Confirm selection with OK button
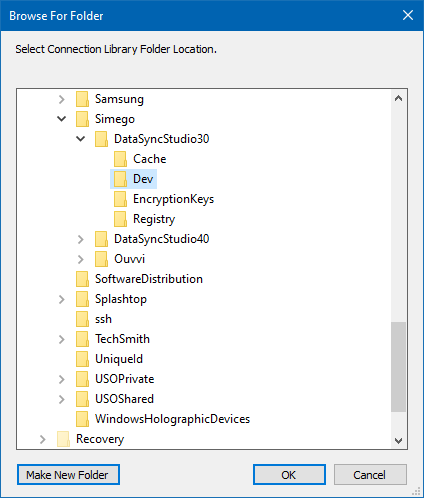This screenshot has height=498, width=424. (289, 475)
